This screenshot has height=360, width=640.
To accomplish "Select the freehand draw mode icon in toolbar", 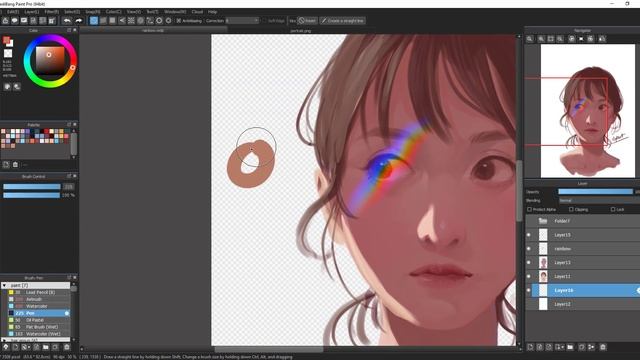I will coord(94,20).
